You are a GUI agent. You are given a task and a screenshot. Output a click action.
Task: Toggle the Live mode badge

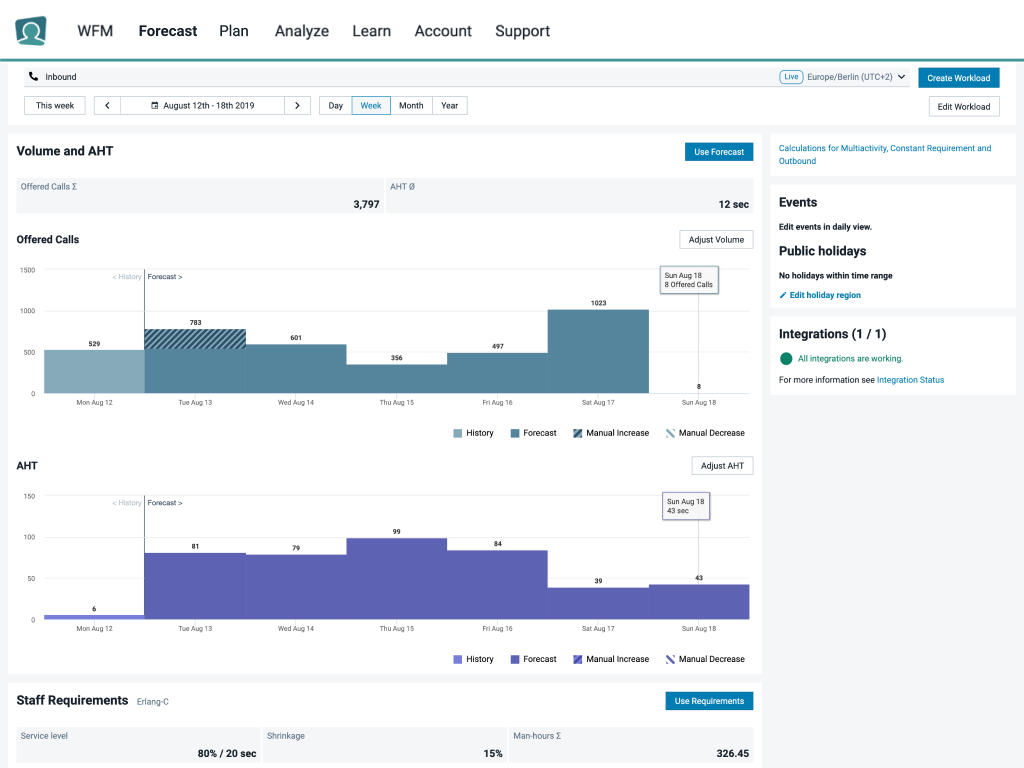(x=791, y=76)
